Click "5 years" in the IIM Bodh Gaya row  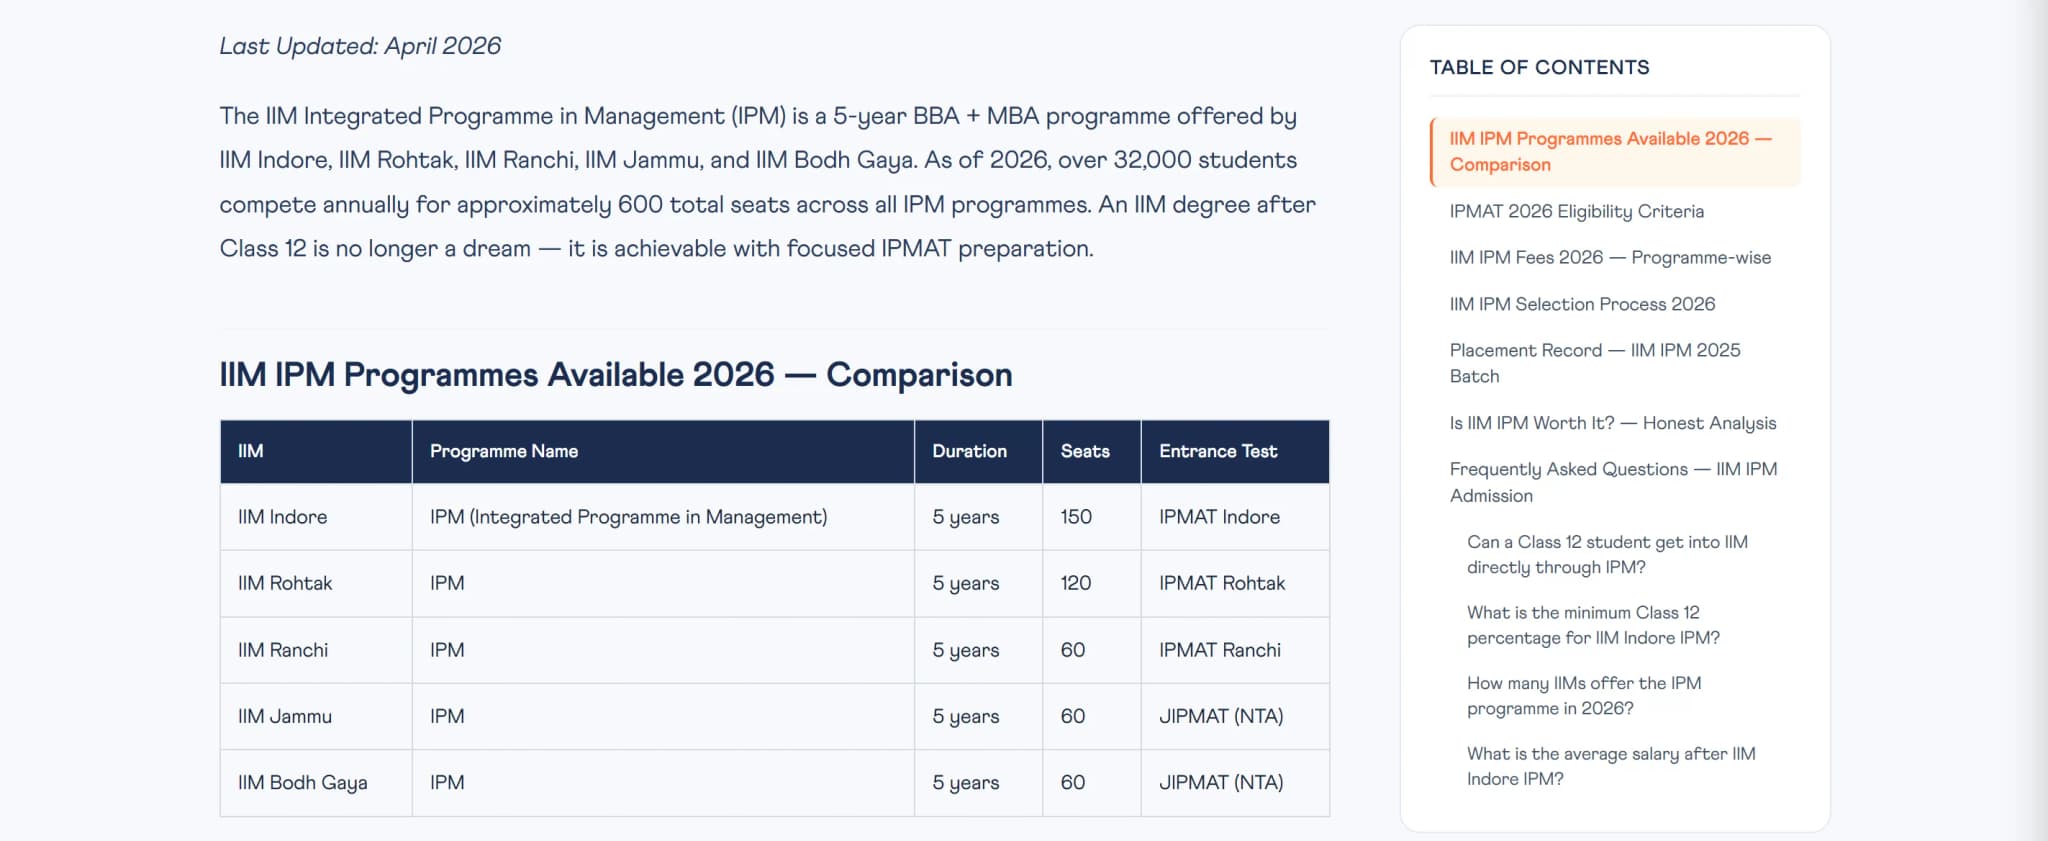[x=978, y=783]
